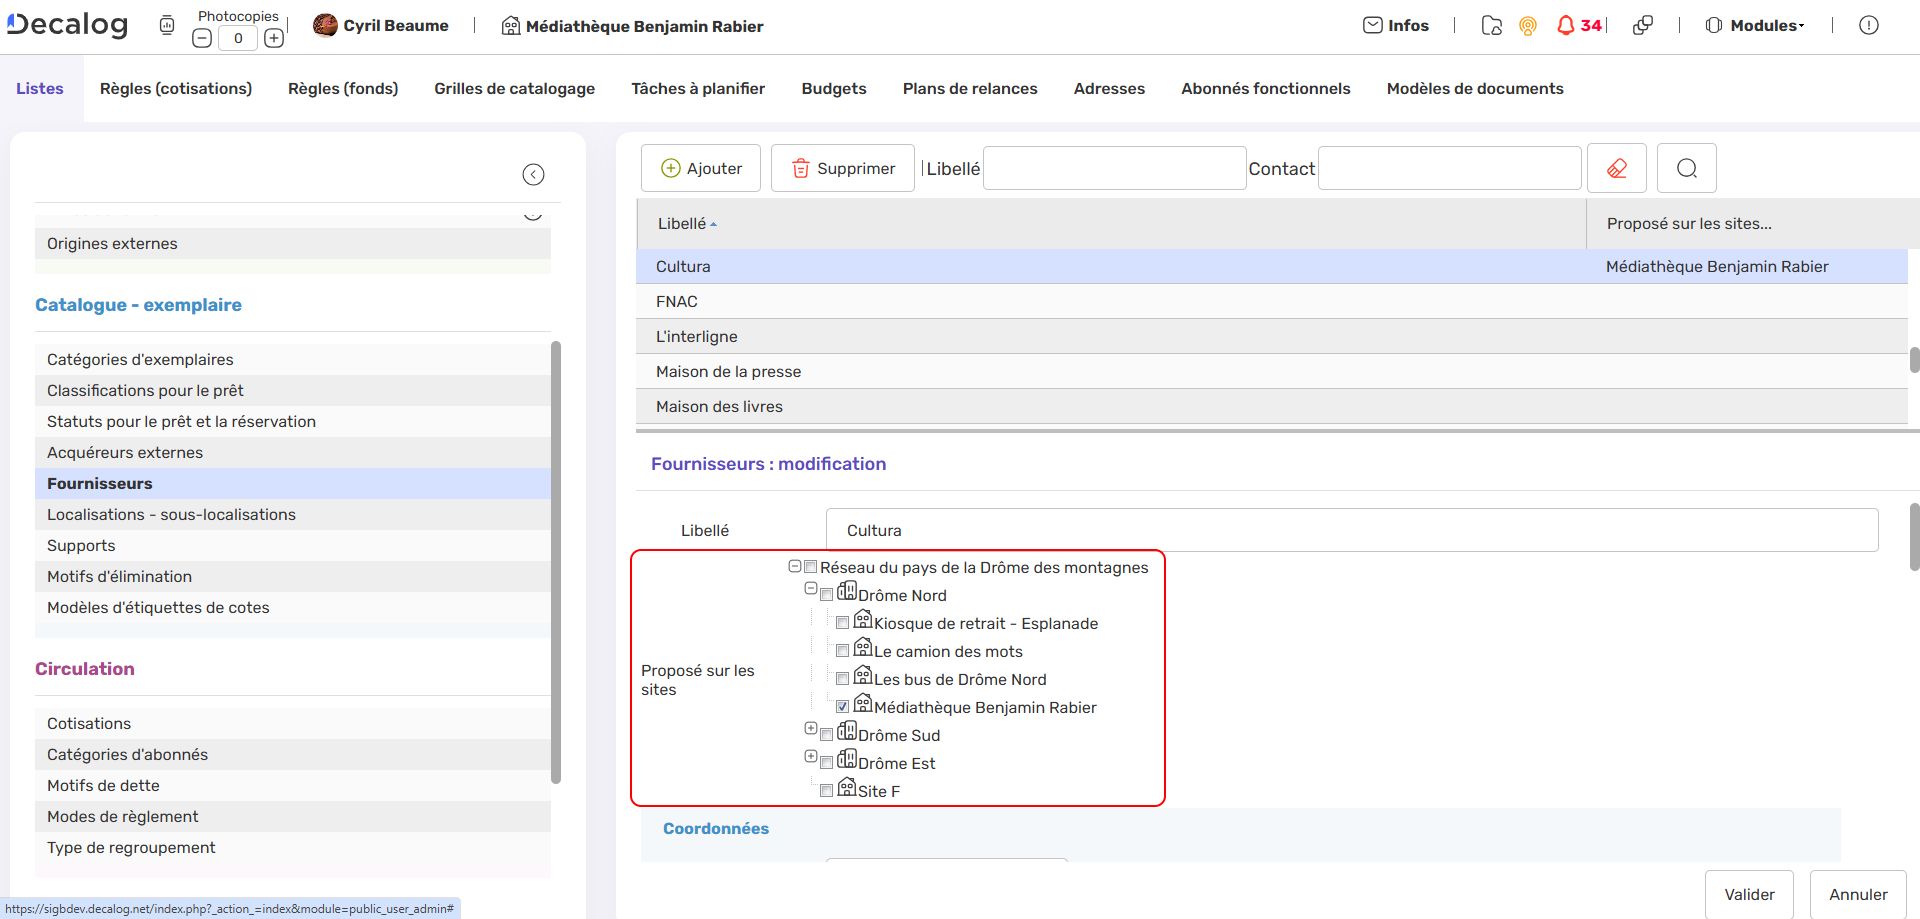Click the Decalog logo
The width and height of the screenshot is (1920, 919).
pos(66,24)
